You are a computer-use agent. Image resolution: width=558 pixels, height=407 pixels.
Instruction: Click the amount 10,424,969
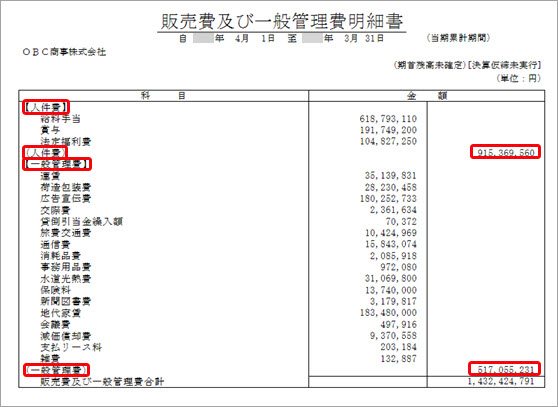tap(390, 233)
